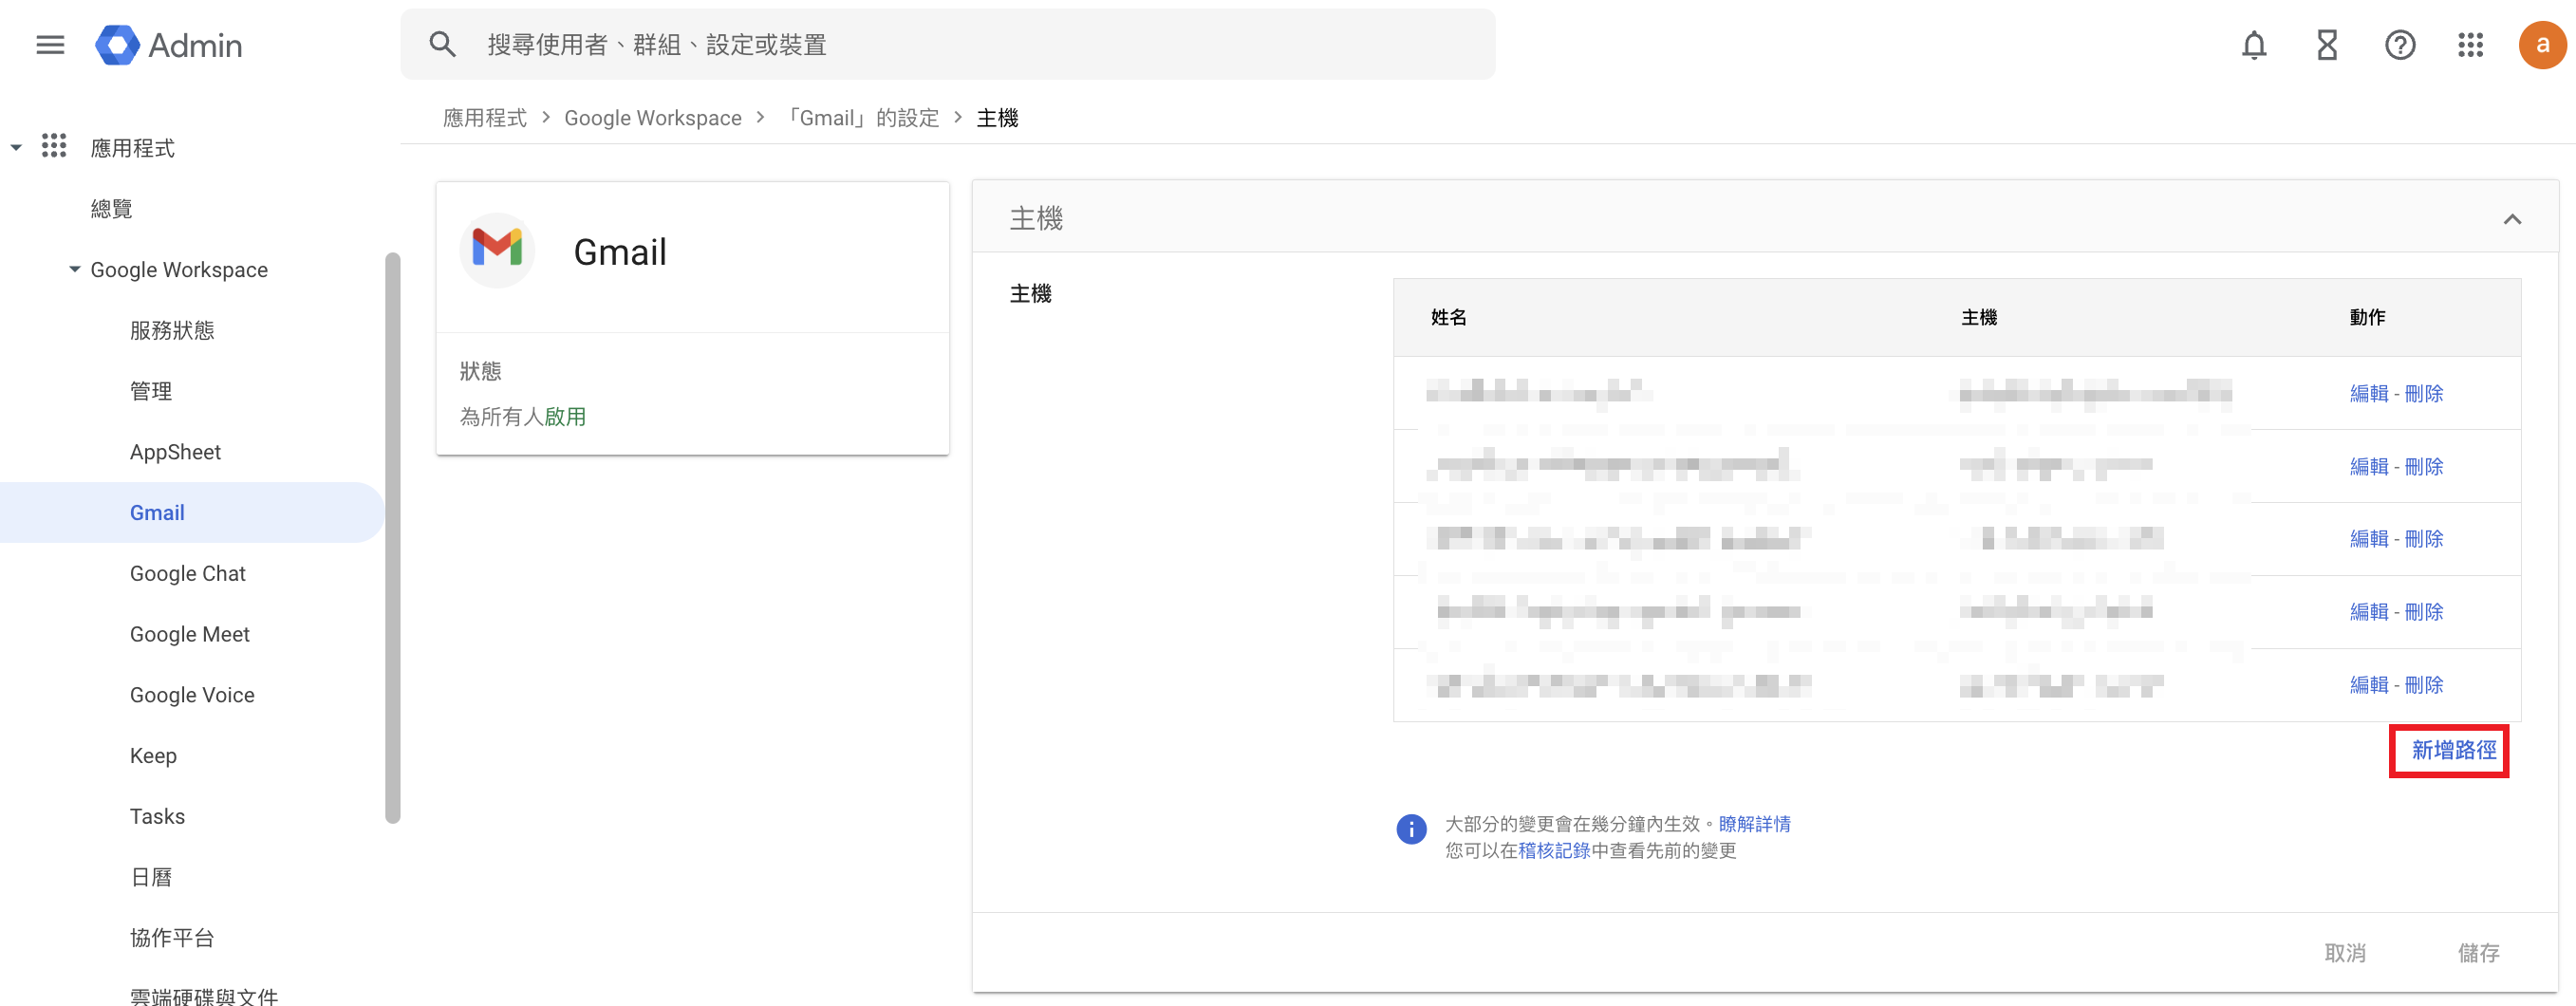This screenshot has width=2576, height=1006.
Task: Open 管理 in the sidebar
Action: pyautogui.click(x=151, y=391)
